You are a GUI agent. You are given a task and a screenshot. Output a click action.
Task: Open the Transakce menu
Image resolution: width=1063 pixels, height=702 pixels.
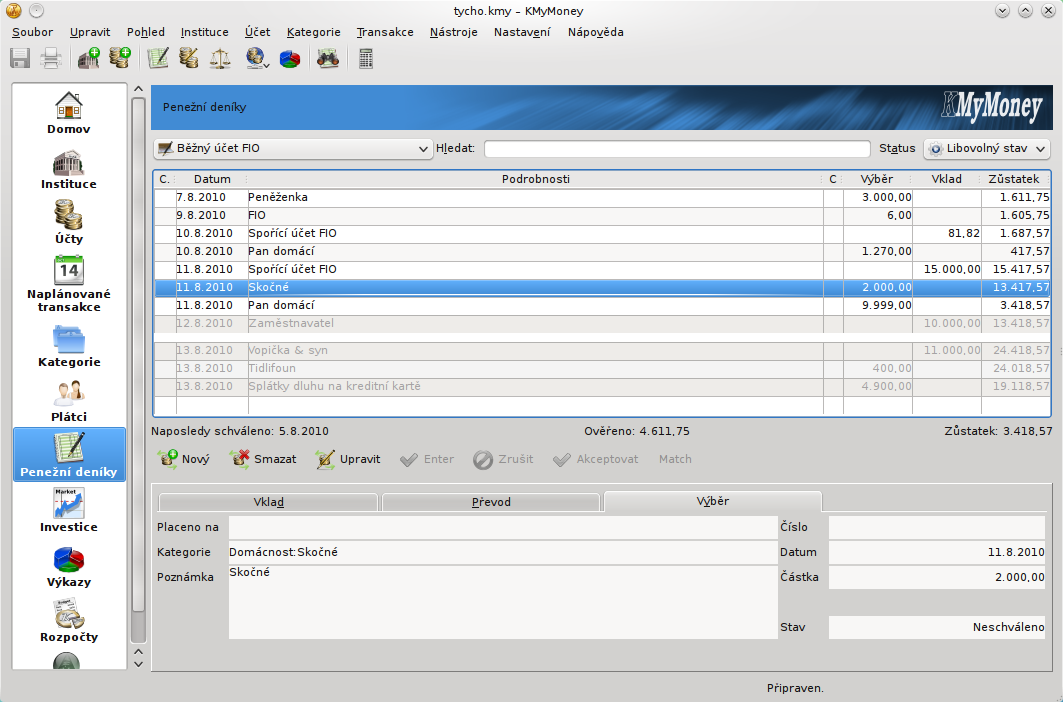(385, 32)
